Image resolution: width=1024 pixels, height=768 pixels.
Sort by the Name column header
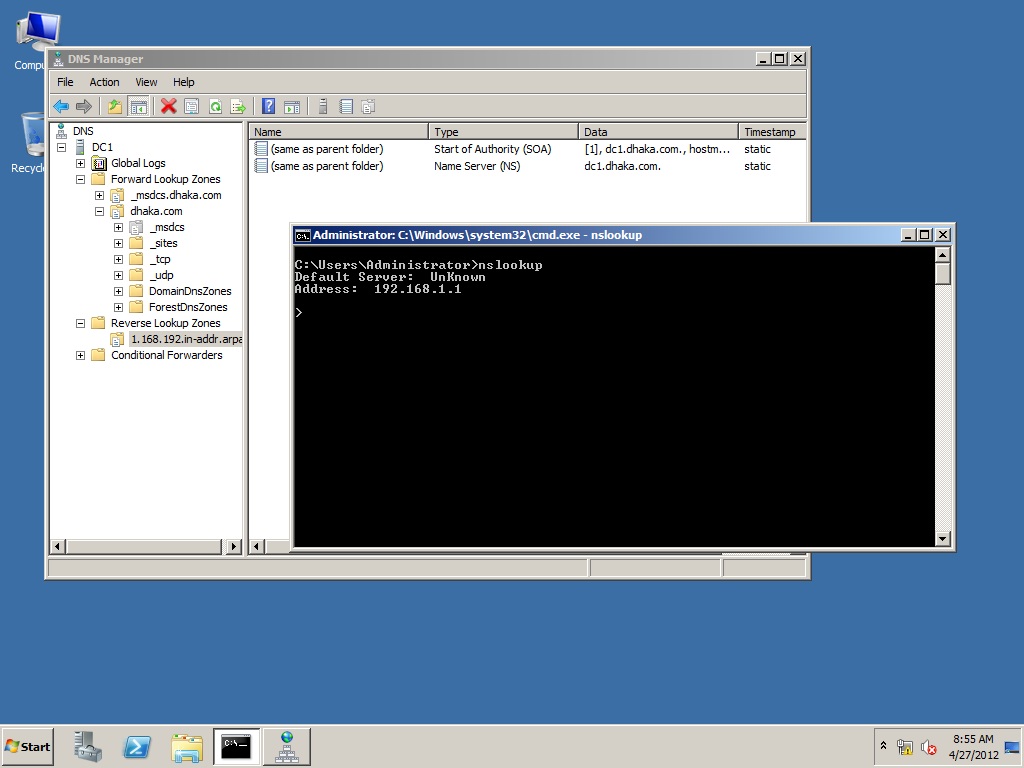(x=338, y=131)
